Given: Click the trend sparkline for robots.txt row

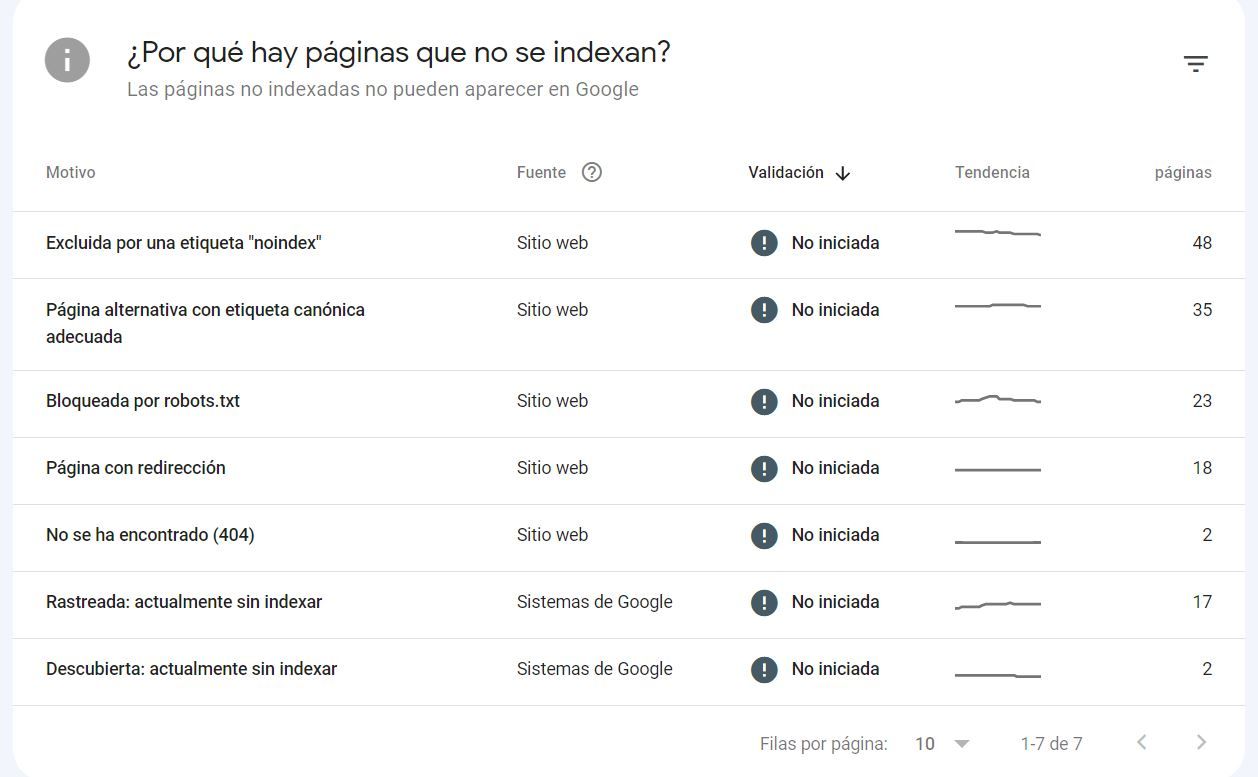Looking at the screenshot, I should [998, 400].
